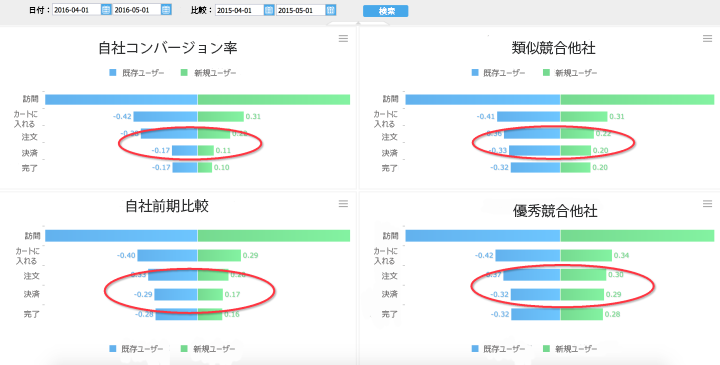This screenshot has height=365, width=720.
Task: Click value 0.34 in 優秀競合他社 chart
Action: coord(621,255)
